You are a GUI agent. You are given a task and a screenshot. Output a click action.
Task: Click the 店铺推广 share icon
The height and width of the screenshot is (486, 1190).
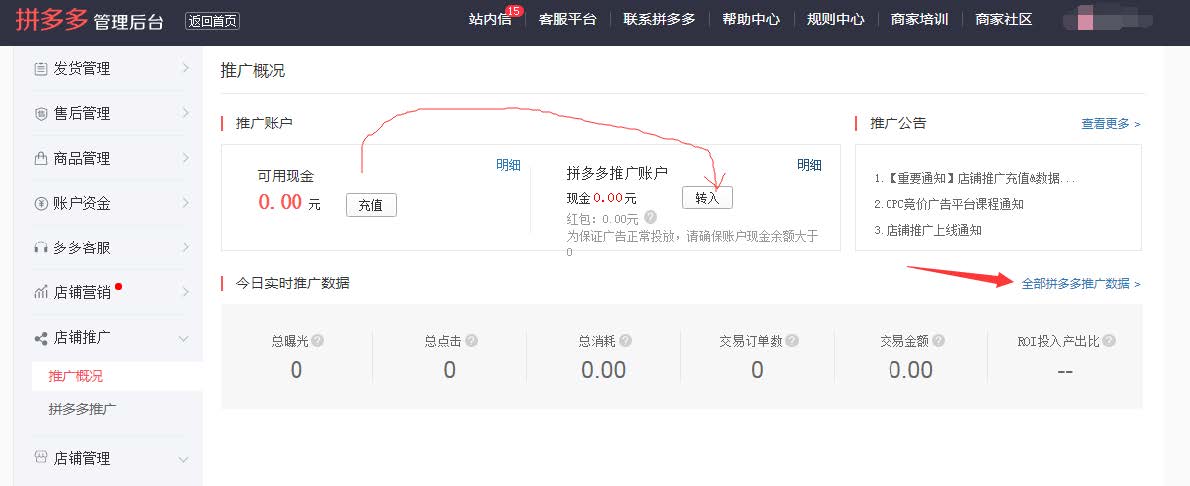pyautogui.click(x=41, y=338)
